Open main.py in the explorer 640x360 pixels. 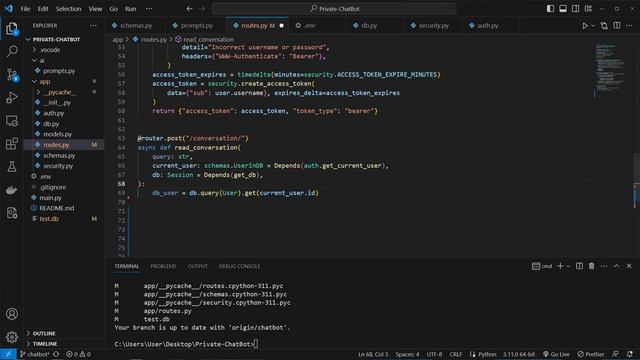pyautogui.click(x=50, y=198)
